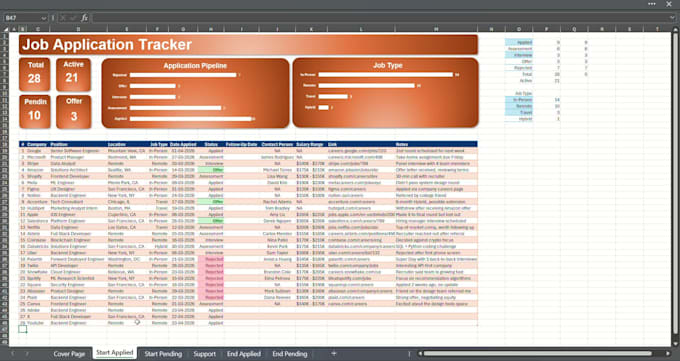
Task: Click the figma.com careers link cell
Action: click(x=361, y=189)
